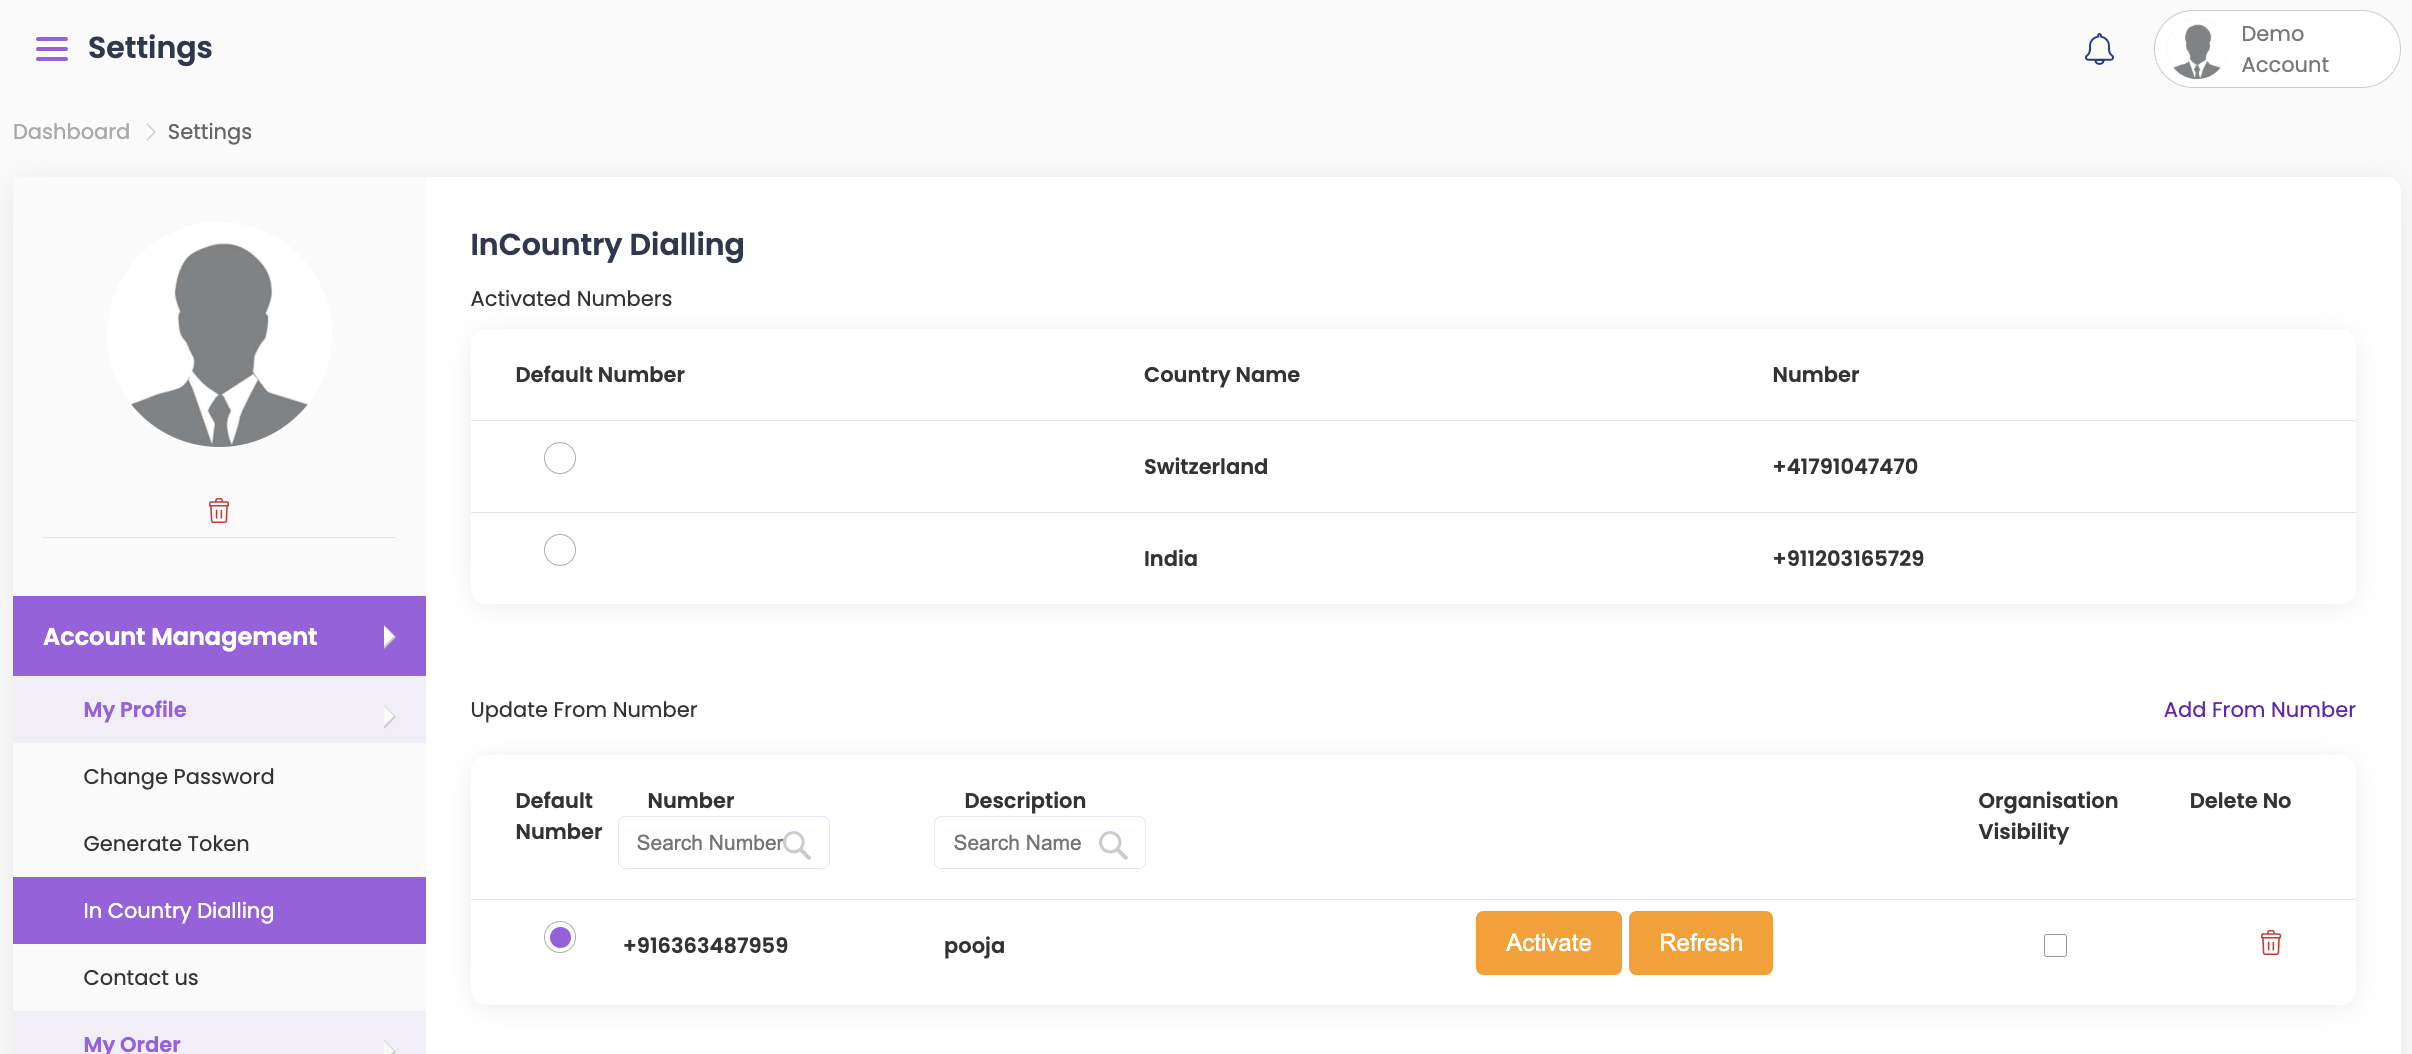Select India as default number
The height and width of the screenshot is (1054, 2412).
(560, 550)
